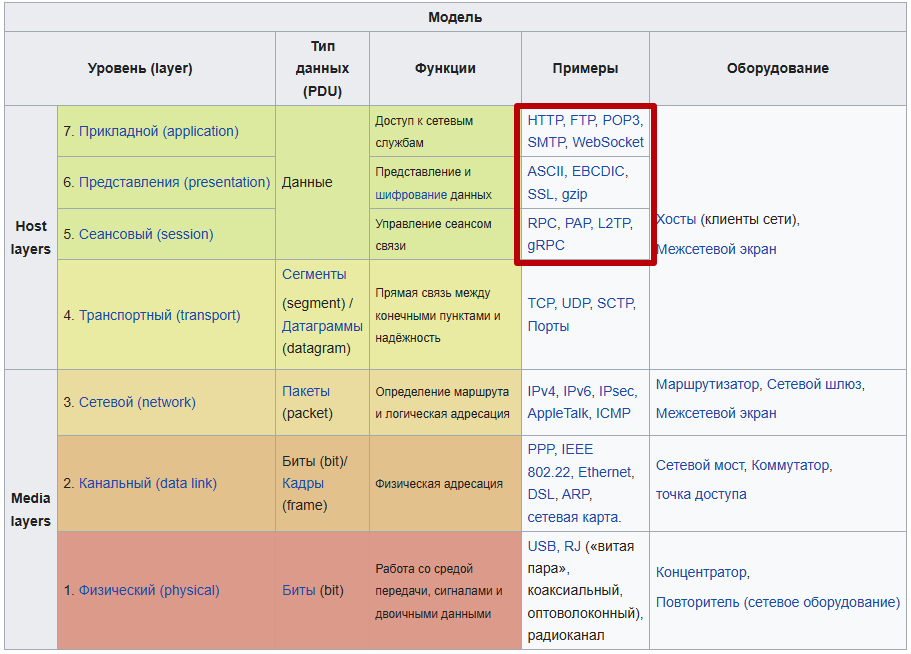Follow the Датаграммы link
Viewport: 911px width, 654px height.
tap(322, 326)
